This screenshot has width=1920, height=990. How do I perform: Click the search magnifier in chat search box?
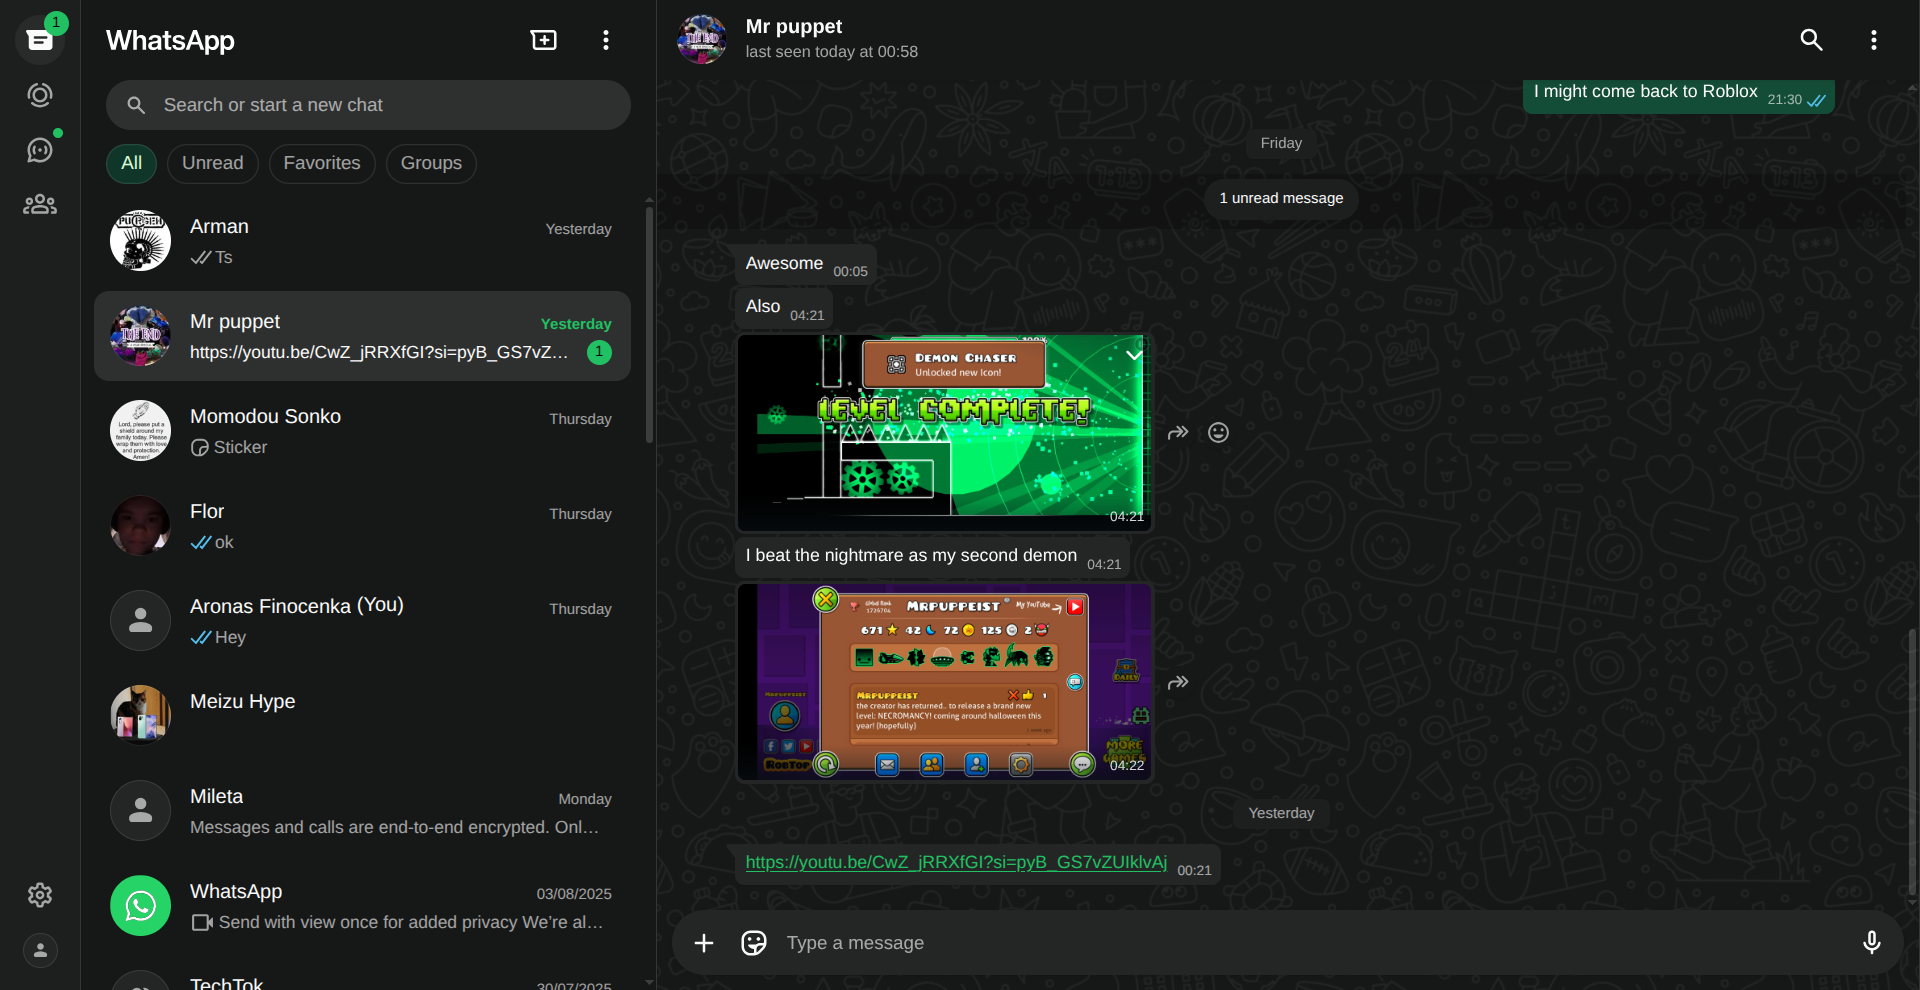pos(137,105)
